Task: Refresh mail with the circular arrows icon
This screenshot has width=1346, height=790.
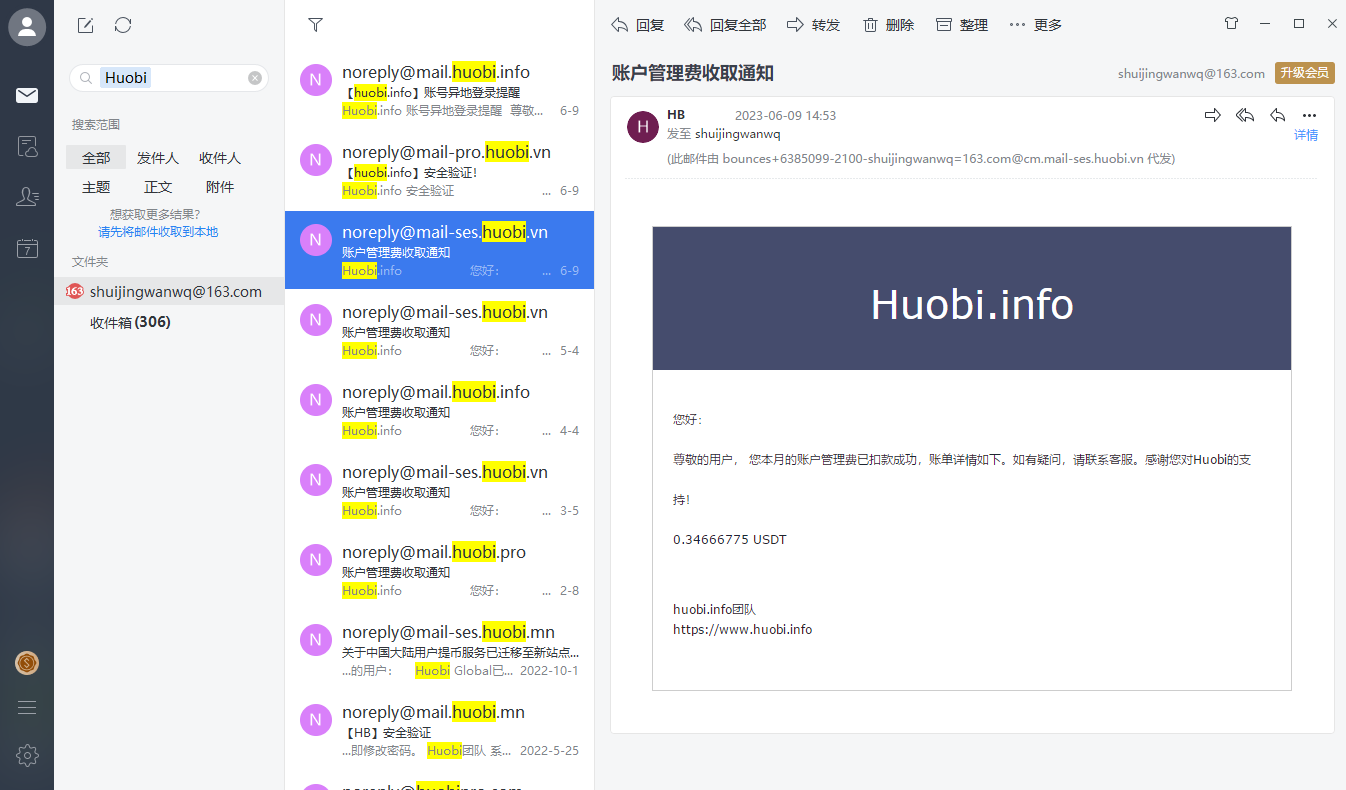Action: click(123, 25)
